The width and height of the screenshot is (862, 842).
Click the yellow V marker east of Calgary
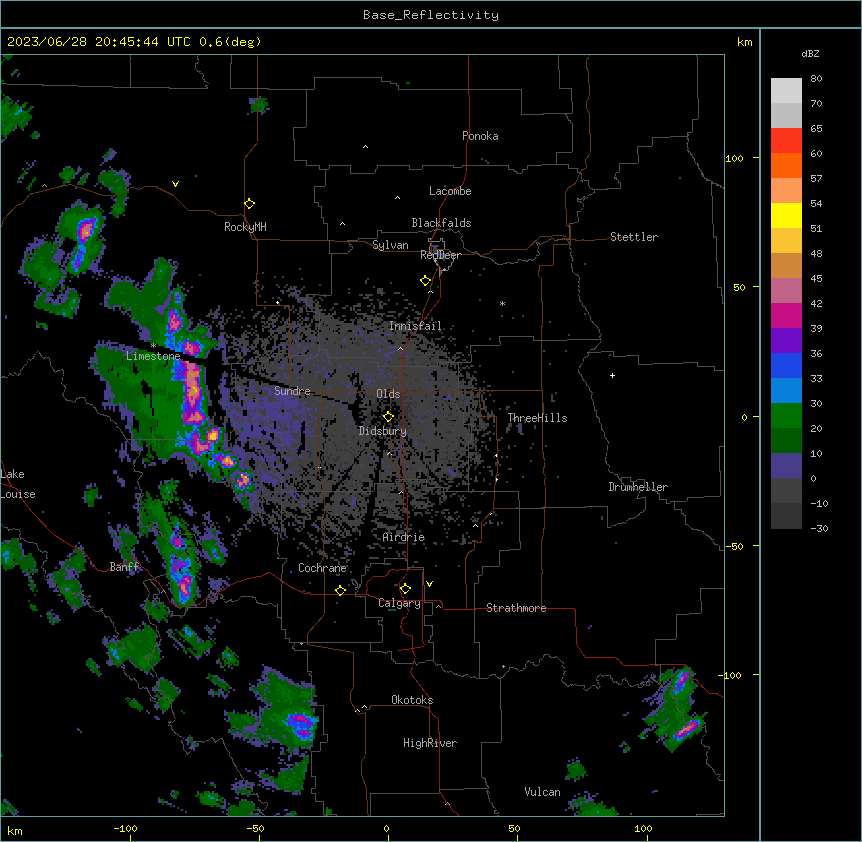click(429, 584)
